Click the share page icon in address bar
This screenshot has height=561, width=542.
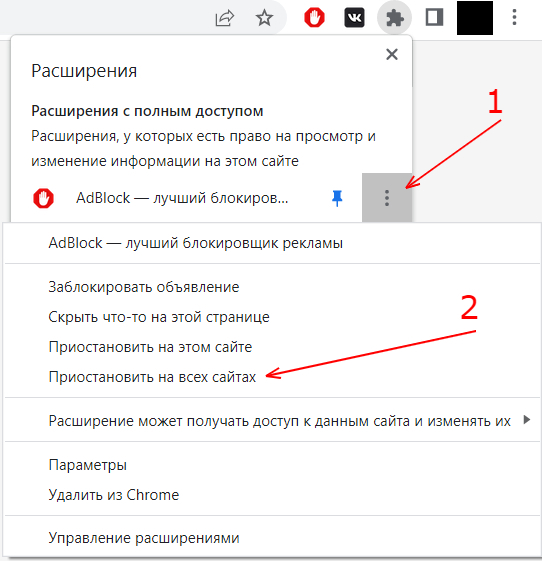(x=225, y=18)
